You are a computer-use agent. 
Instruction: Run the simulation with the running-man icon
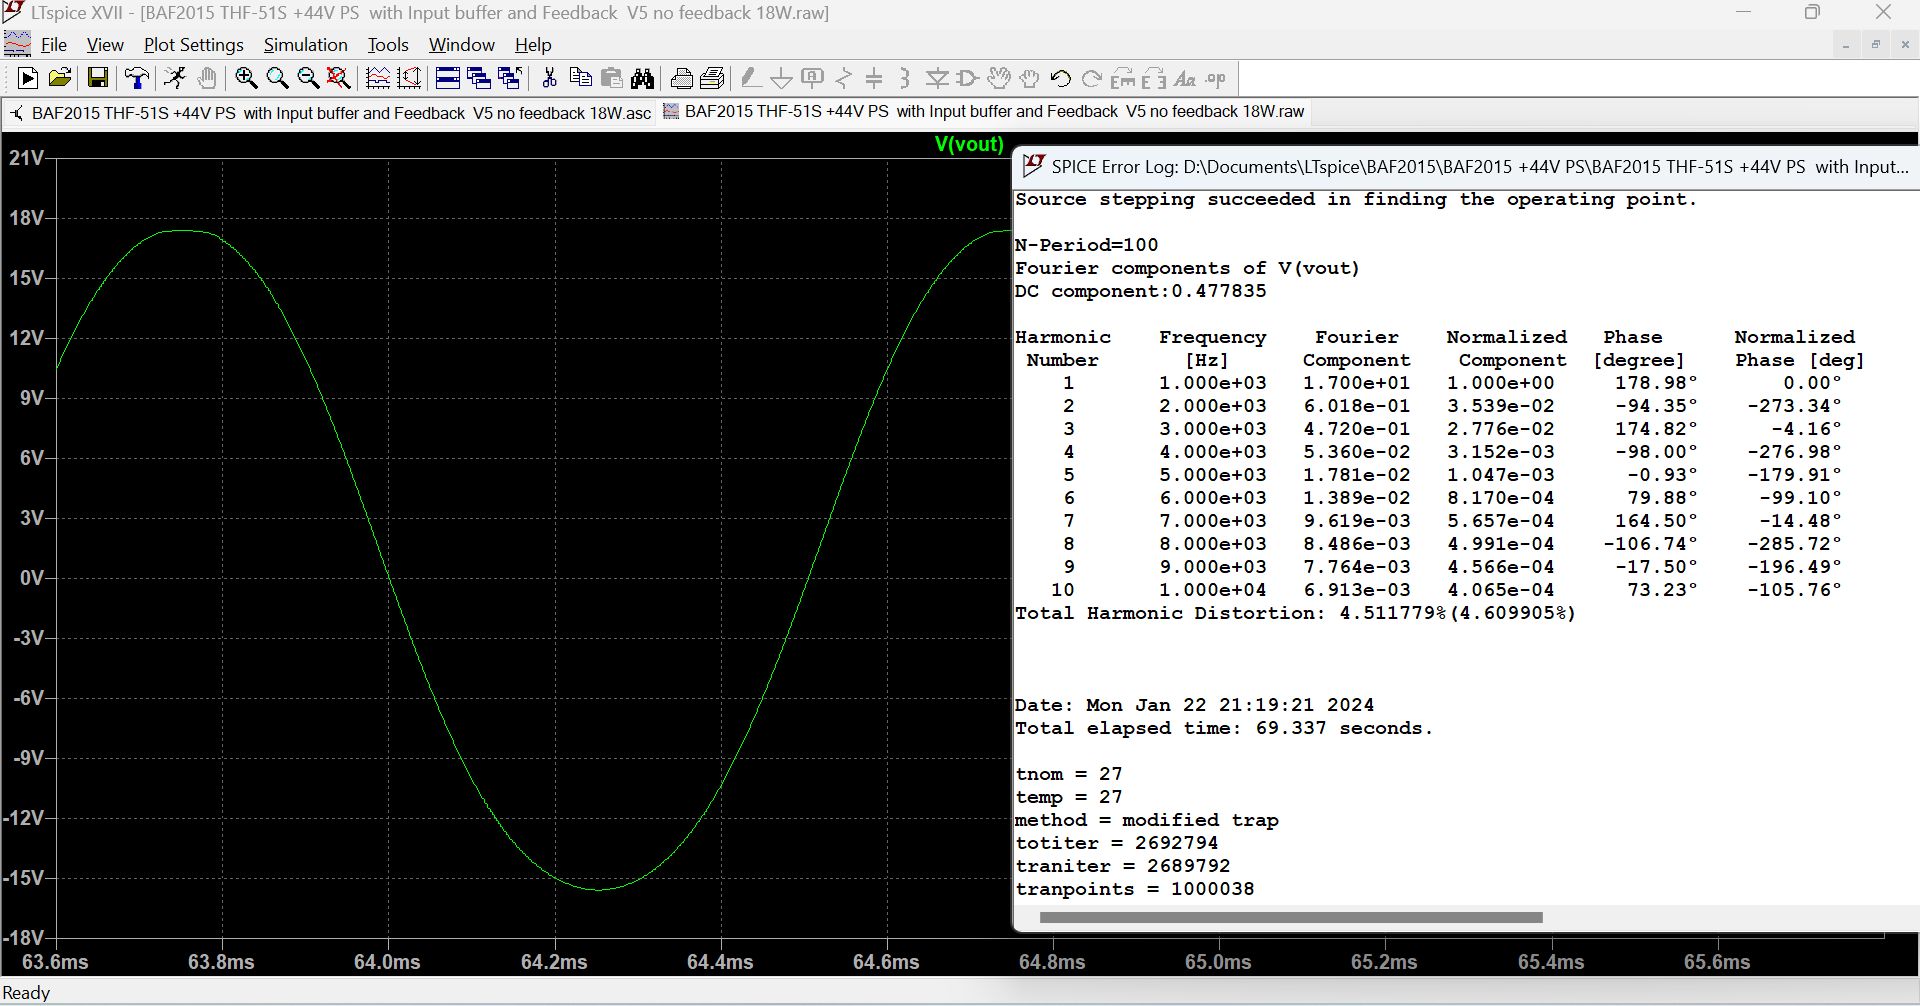(x=175, y=78)
